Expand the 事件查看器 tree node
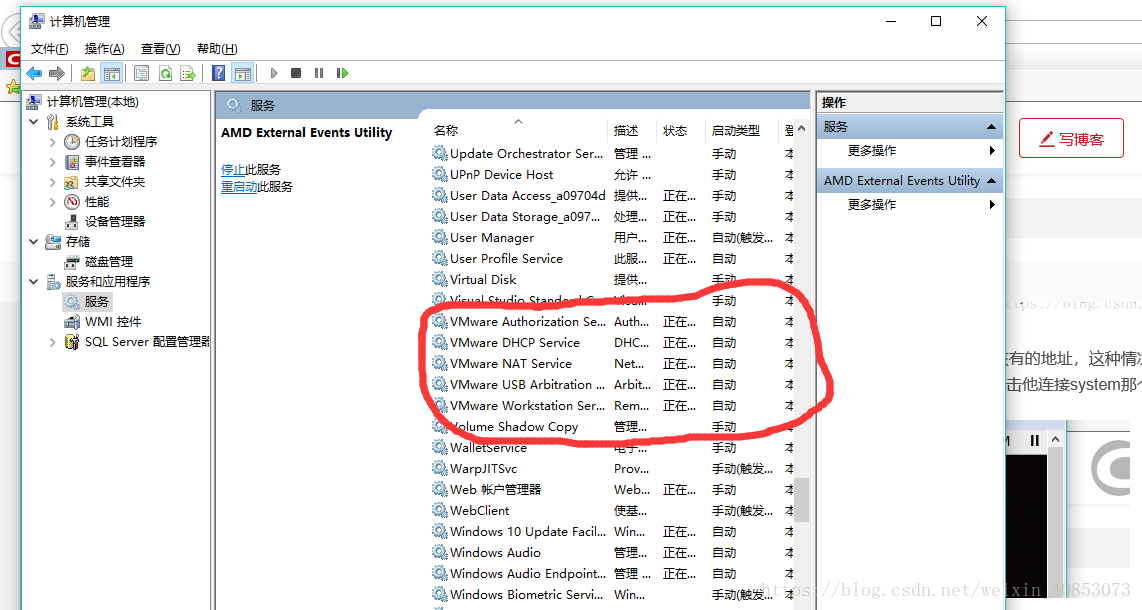 [52, 162]
